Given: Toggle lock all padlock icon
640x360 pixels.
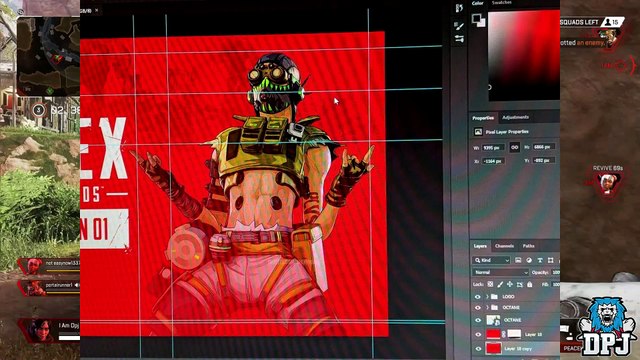Looking at the screenshot, I should point(530,284).
